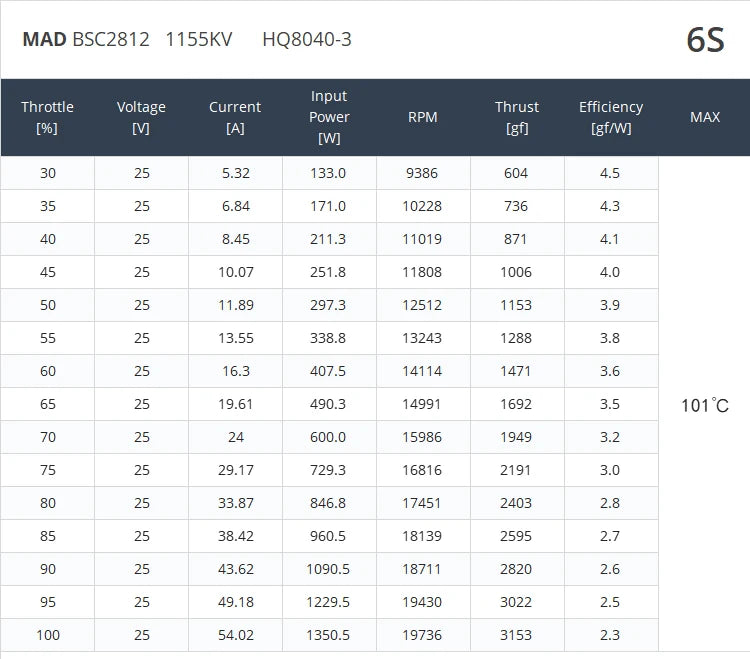Click the 50 throttle row cell
Image resolution: width=750 pixels, height=659 pixels.
click(x=48, y=305)
